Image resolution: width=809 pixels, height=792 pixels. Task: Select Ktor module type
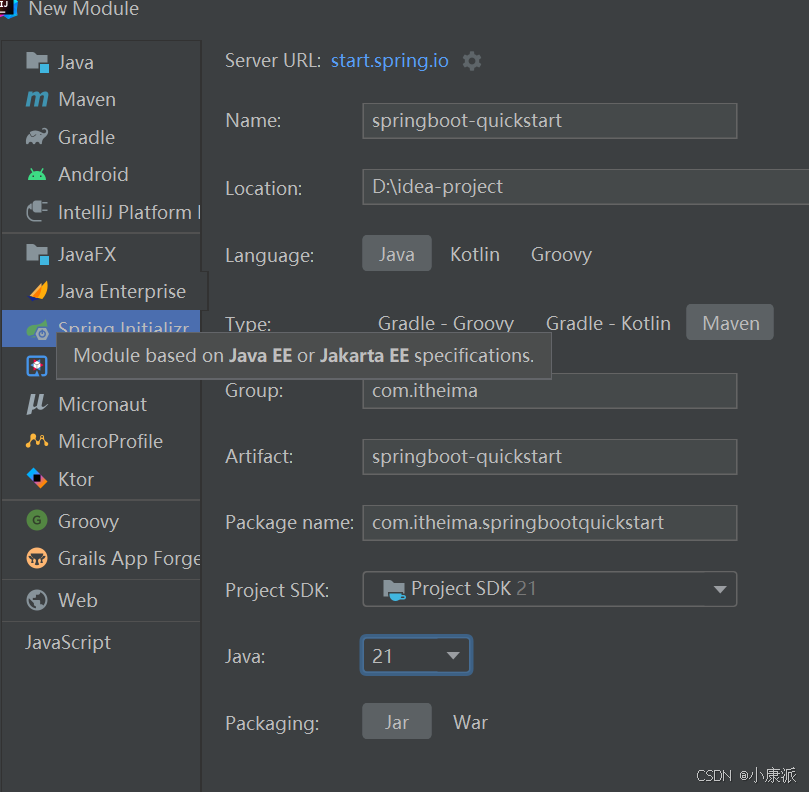101,479
